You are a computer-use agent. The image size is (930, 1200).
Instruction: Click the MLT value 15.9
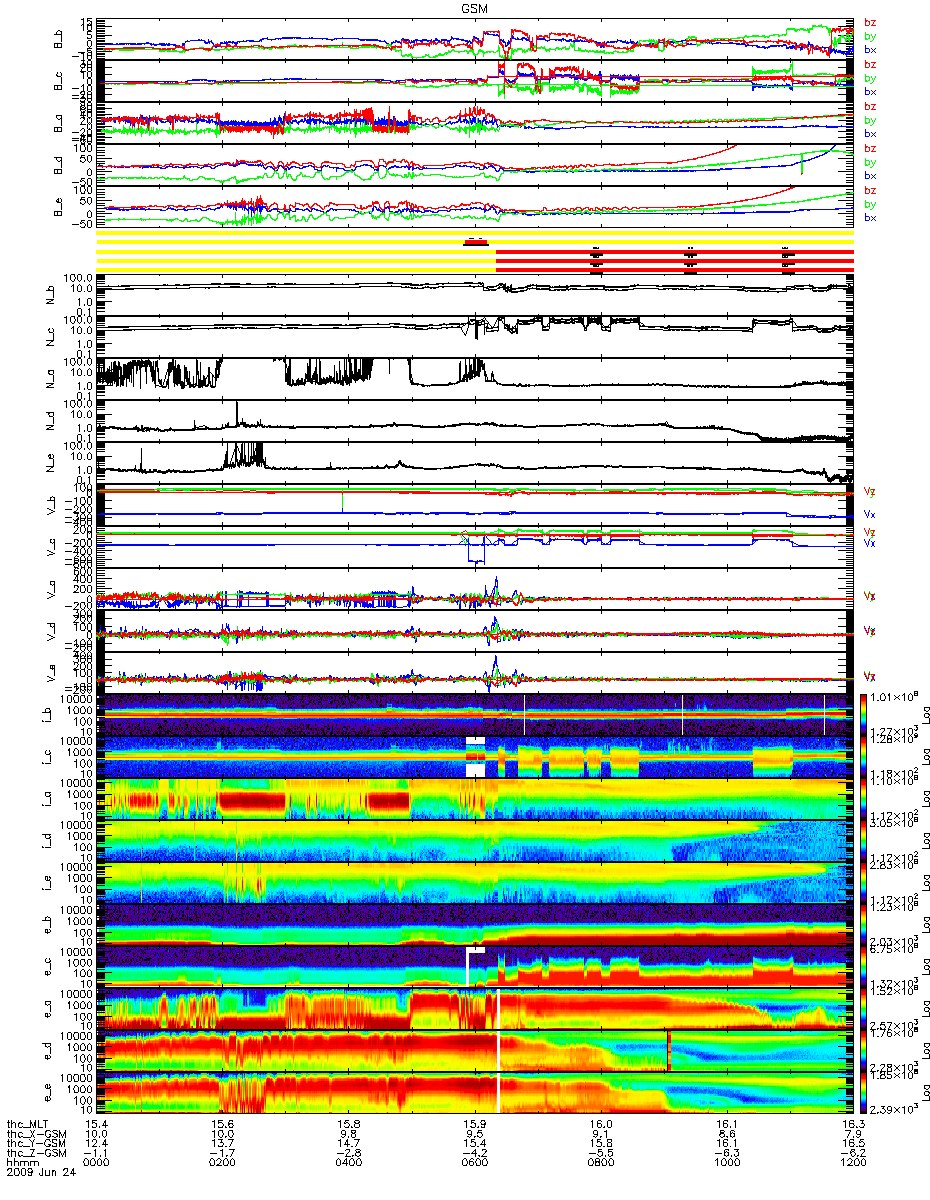tap(474, 1123)
